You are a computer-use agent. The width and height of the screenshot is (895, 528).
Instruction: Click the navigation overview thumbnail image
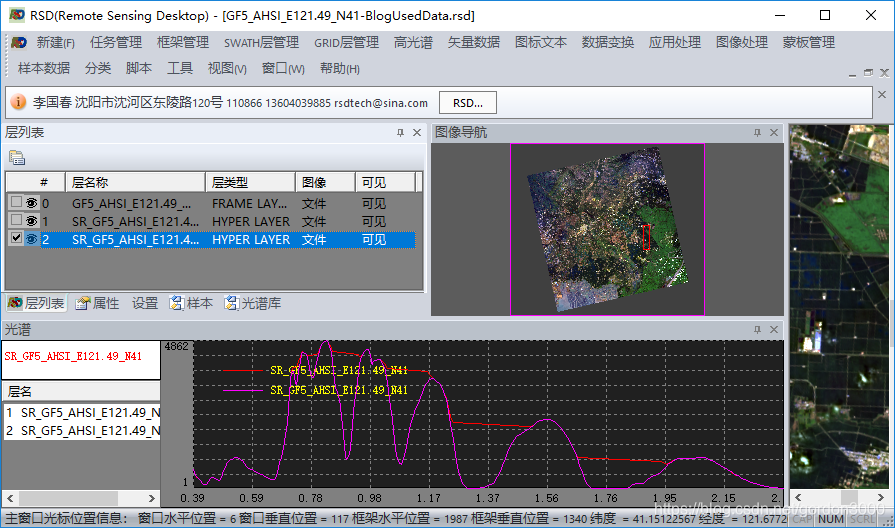[607, 229]
